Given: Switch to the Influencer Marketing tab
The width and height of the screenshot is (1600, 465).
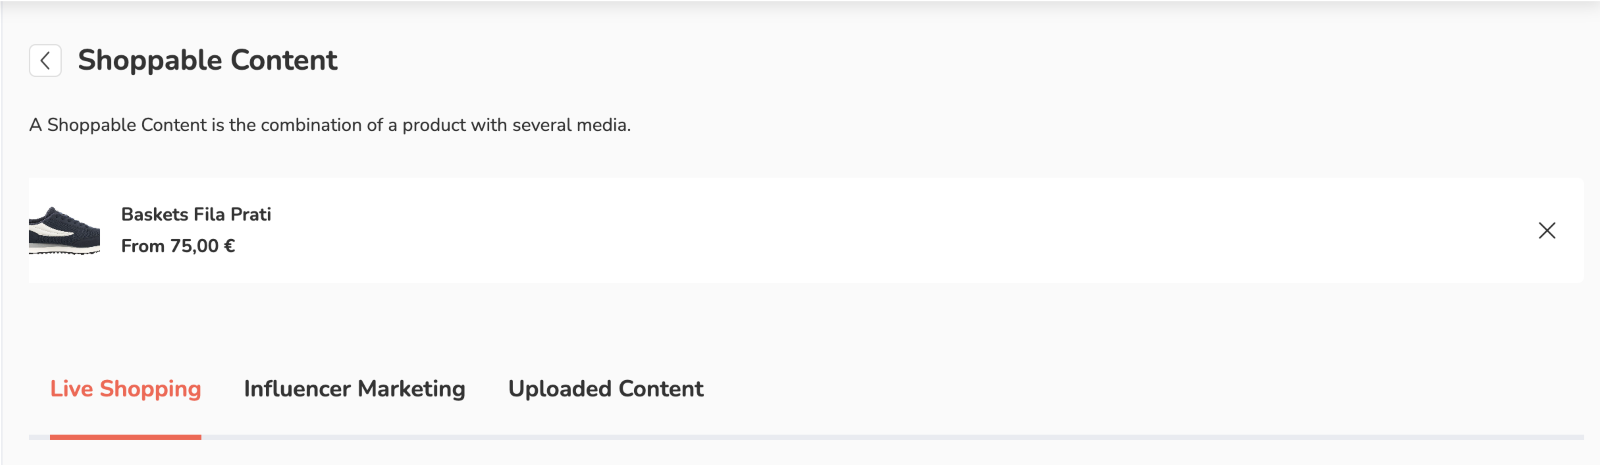Looking at the screenshot, I should 354,389.
